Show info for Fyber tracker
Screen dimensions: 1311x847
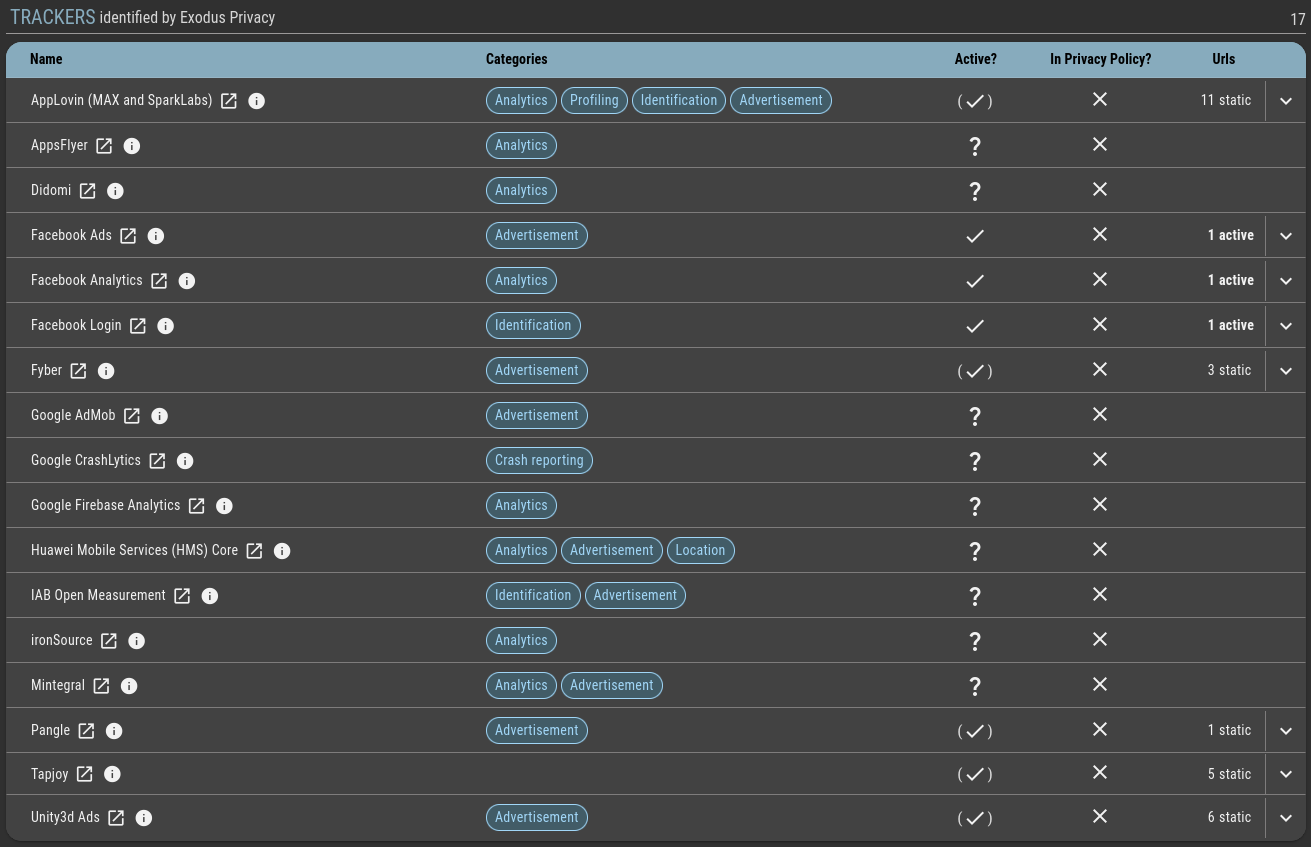pos(106,371)
